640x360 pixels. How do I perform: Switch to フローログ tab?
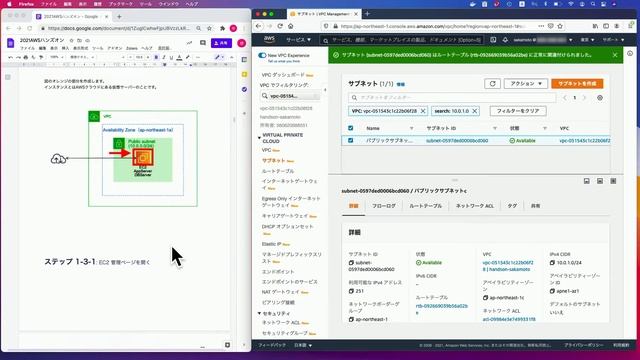coord(384,206)
